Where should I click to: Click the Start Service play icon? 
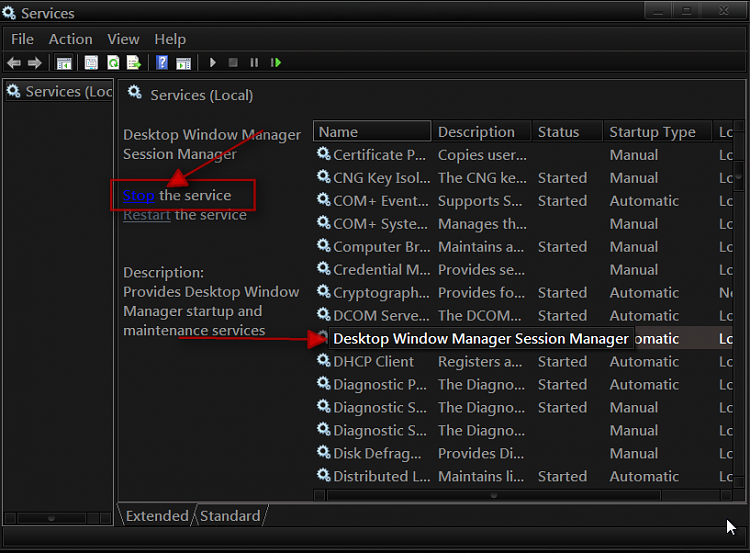(213, 63)
